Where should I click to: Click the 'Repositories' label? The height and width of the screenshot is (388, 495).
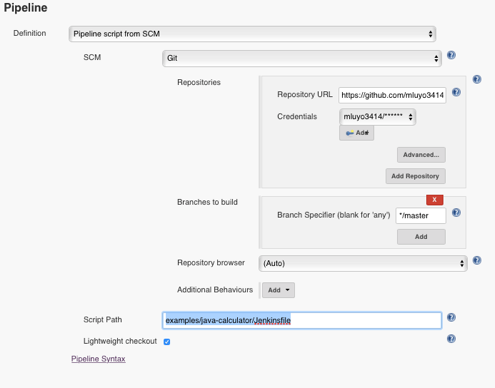coord(199,82)
